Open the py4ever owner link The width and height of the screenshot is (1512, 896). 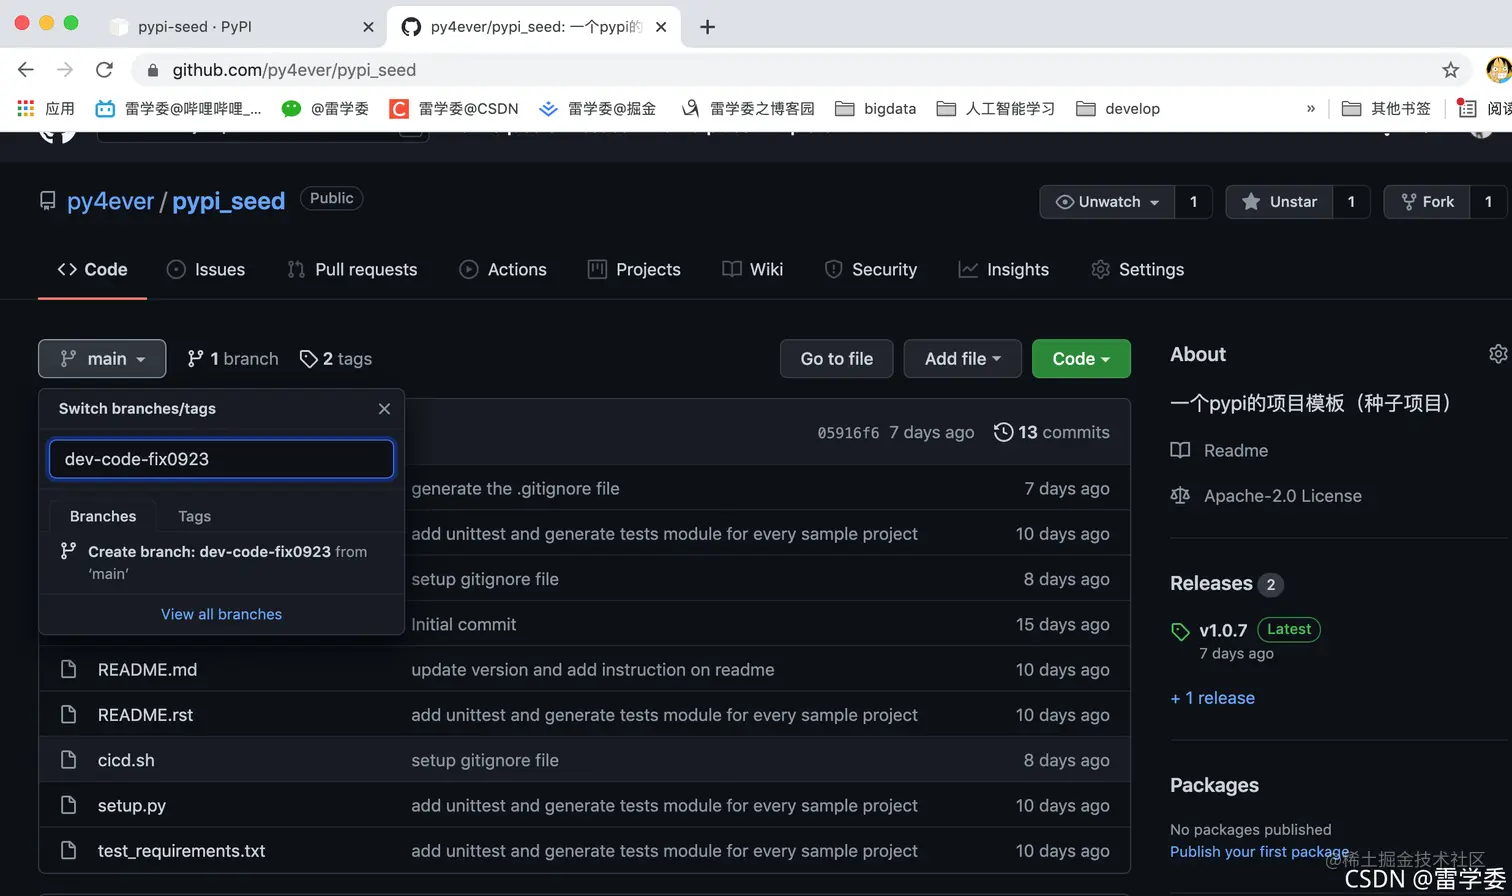point(110,201)
